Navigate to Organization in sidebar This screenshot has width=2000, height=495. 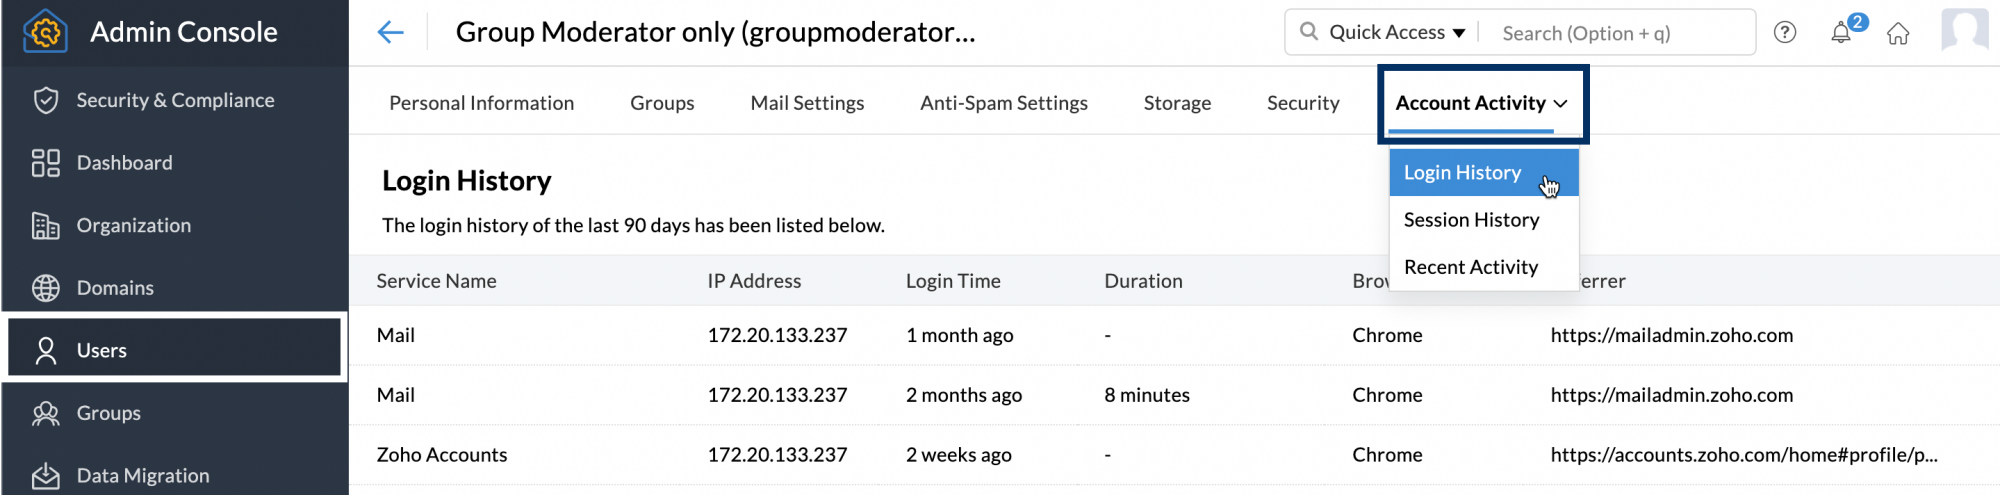click(133, 225)
